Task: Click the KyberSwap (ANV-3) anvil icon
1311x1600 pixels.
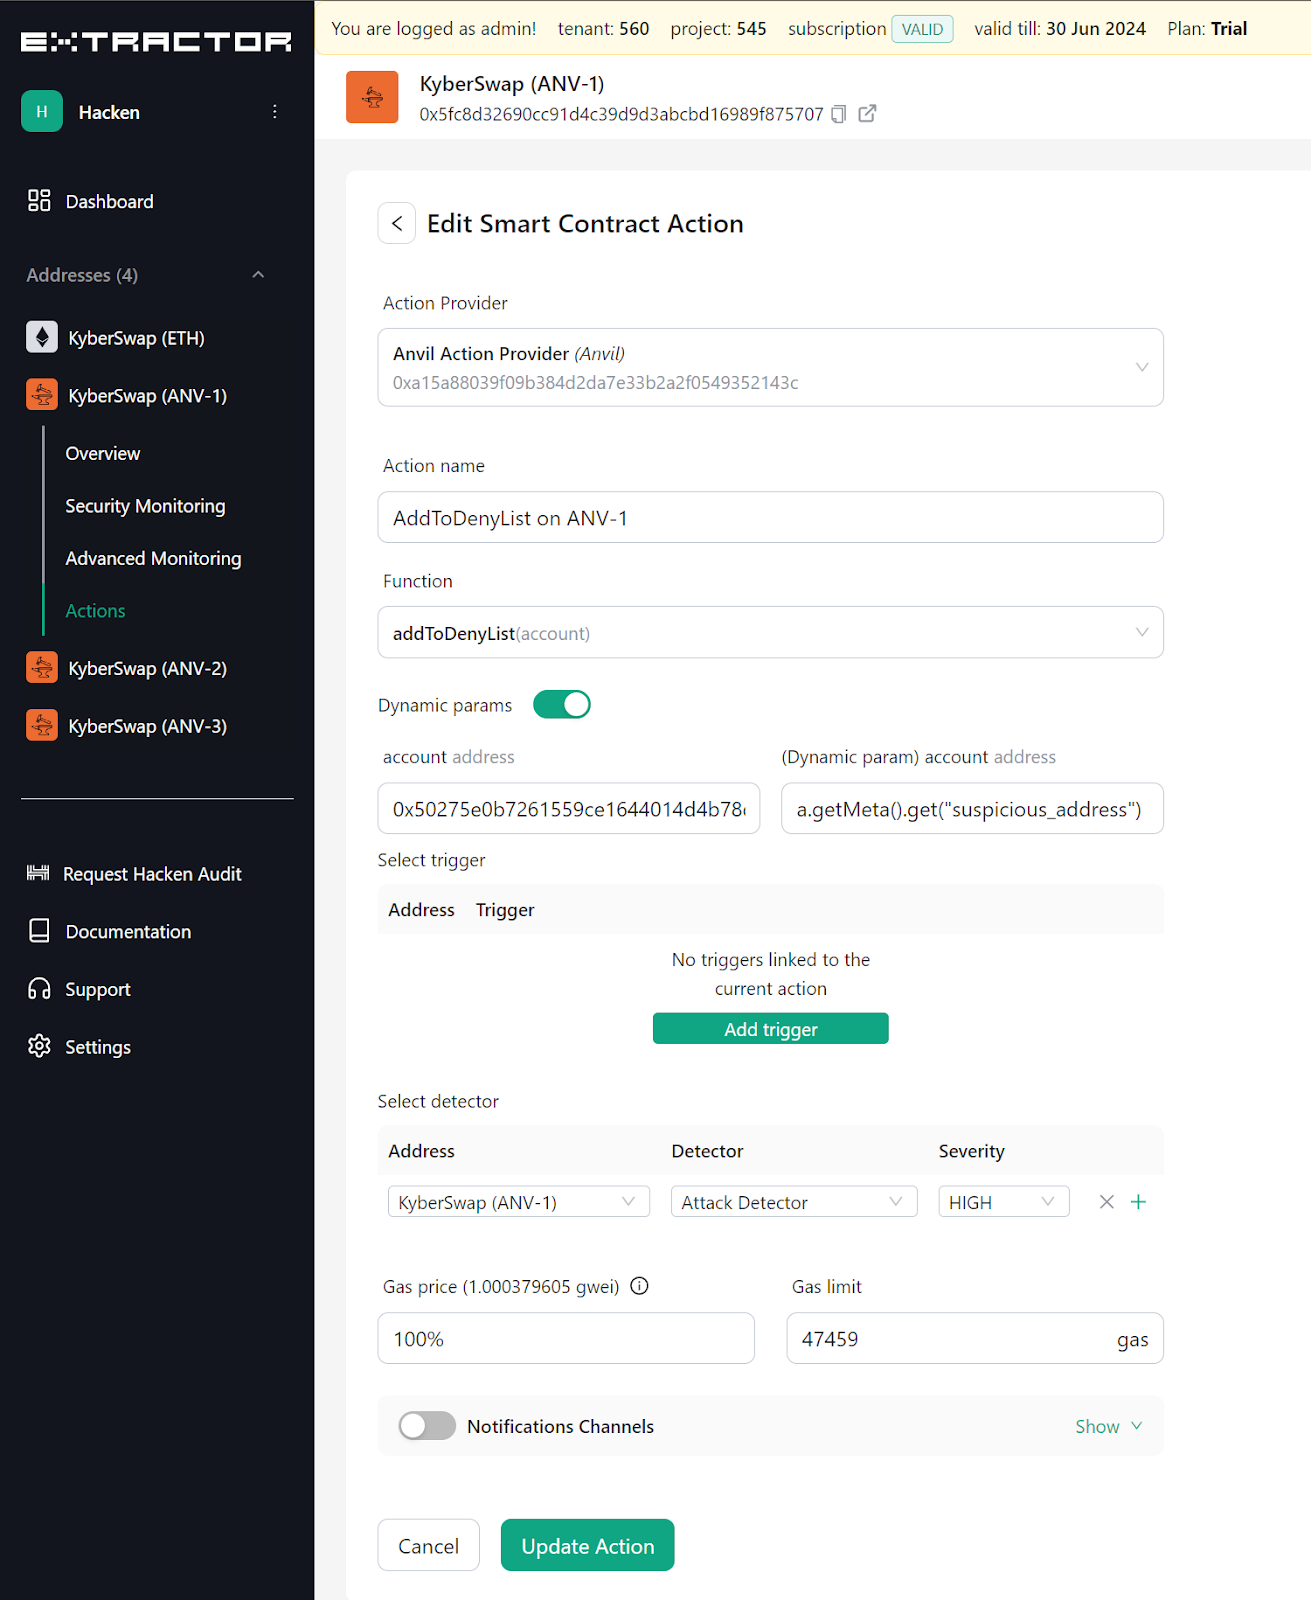Action: coord(42,726)
